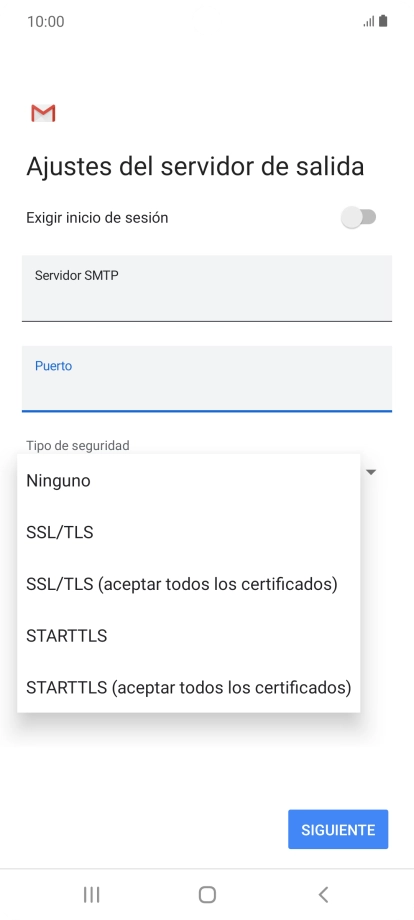414x920 pixels.
Task: Tap the Exigir inicio de sesión label
Action: click(x=97, y=218)
